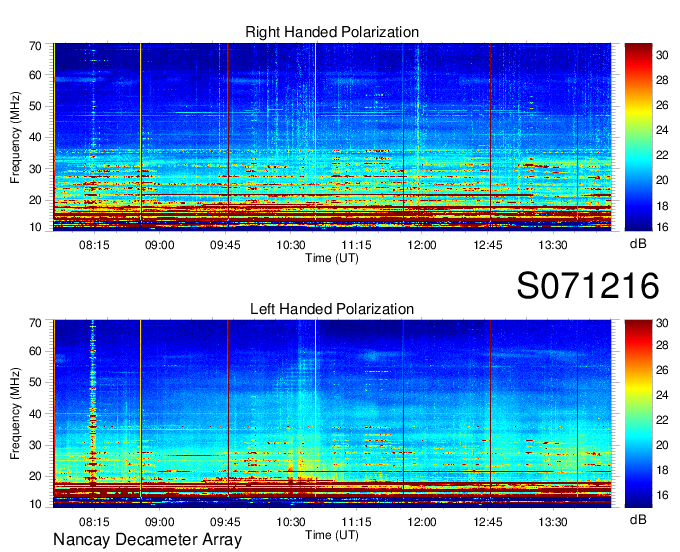The height and width of the screenshot is (552, 680).
Task: Click the 08:15 tick of Left Handed plot
Action: [x=94, y=522]
